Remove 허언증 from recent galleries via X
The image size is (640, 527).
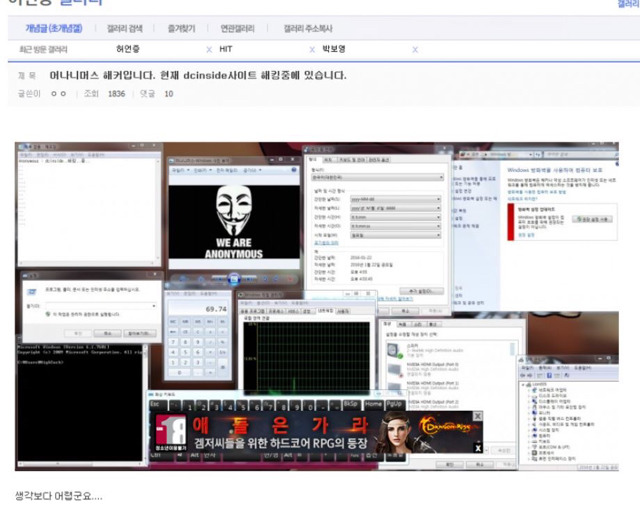coord(209,50)
